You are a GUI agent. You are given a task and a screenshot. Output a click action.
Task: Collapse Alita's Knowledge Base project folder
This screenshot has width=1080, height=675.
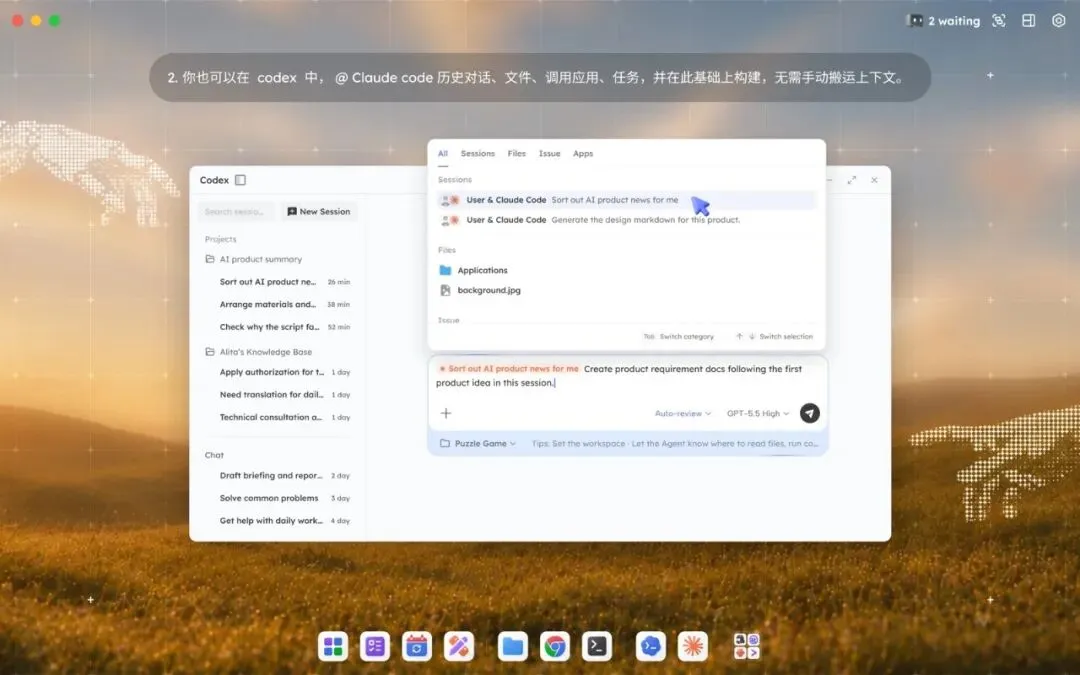pos(258,351)
